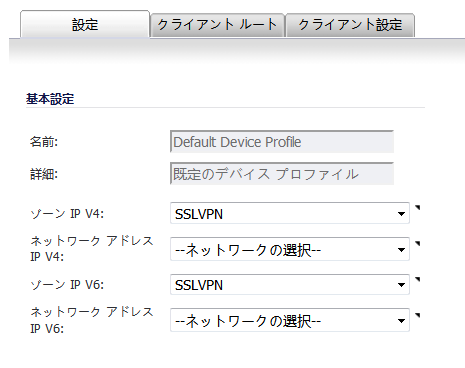Click the 詳細 description field
The height and width of the screenshot is (368, 465).
click(x=282, y=174)
